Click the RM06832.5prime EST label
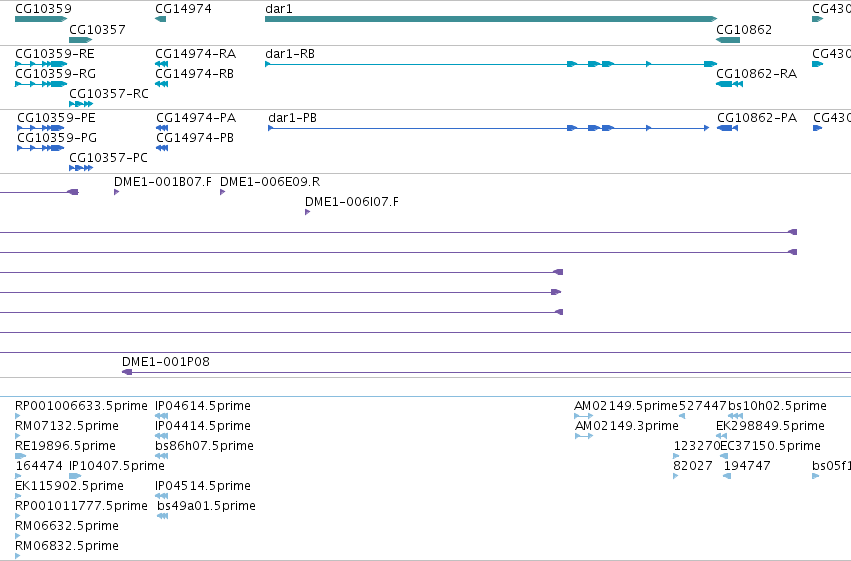851x561 pixels. coord(67,546)
